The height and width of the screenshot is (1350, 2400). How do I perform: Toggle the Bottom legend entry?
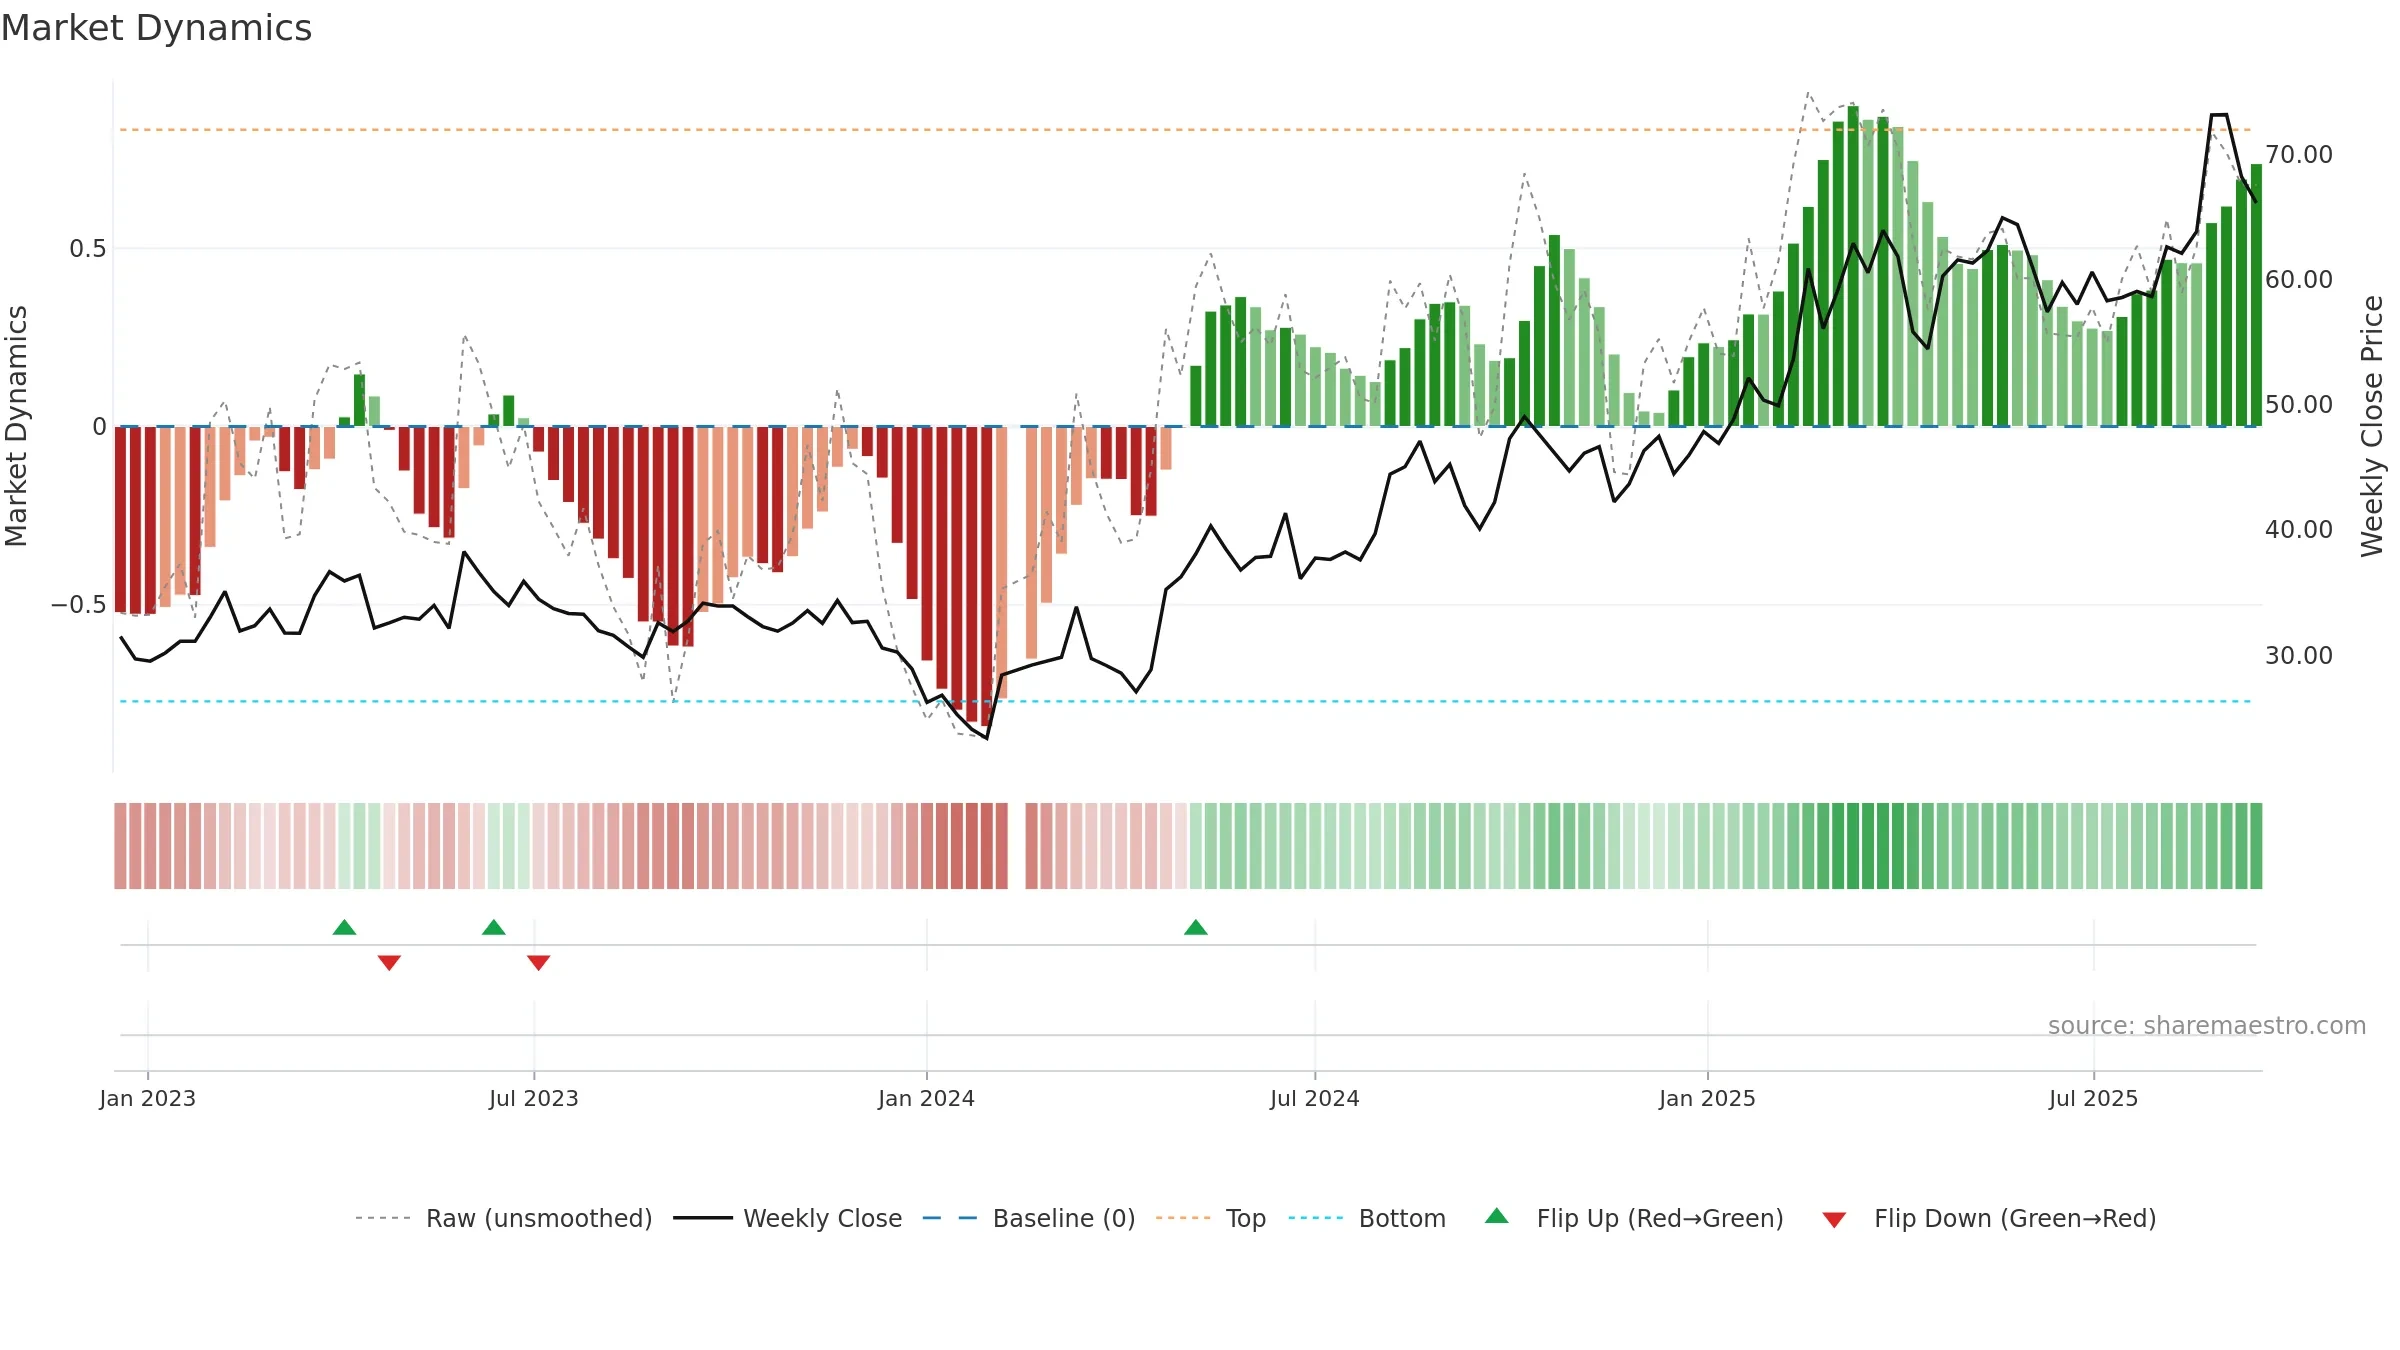click(1366, 1218)
